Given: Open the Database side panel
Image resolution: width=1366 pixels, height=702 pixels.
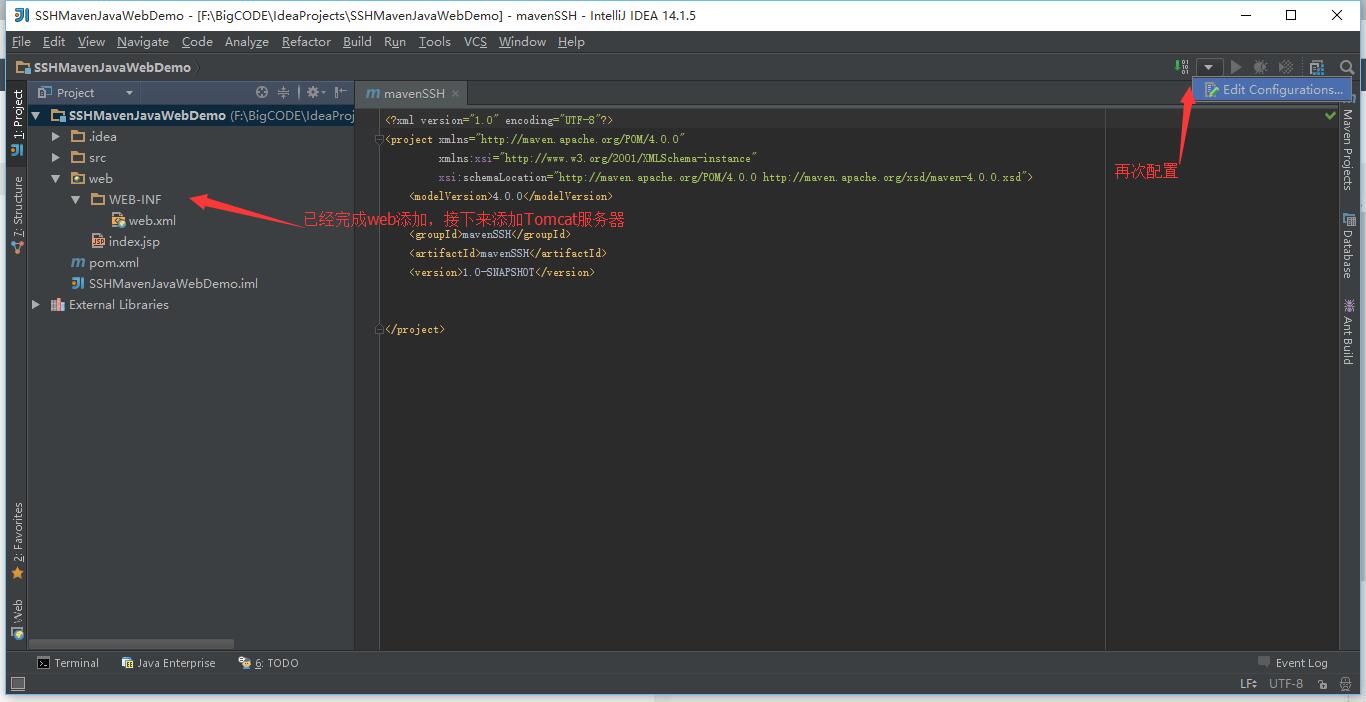Looking at the screenshot, I should pos(1349,245).
